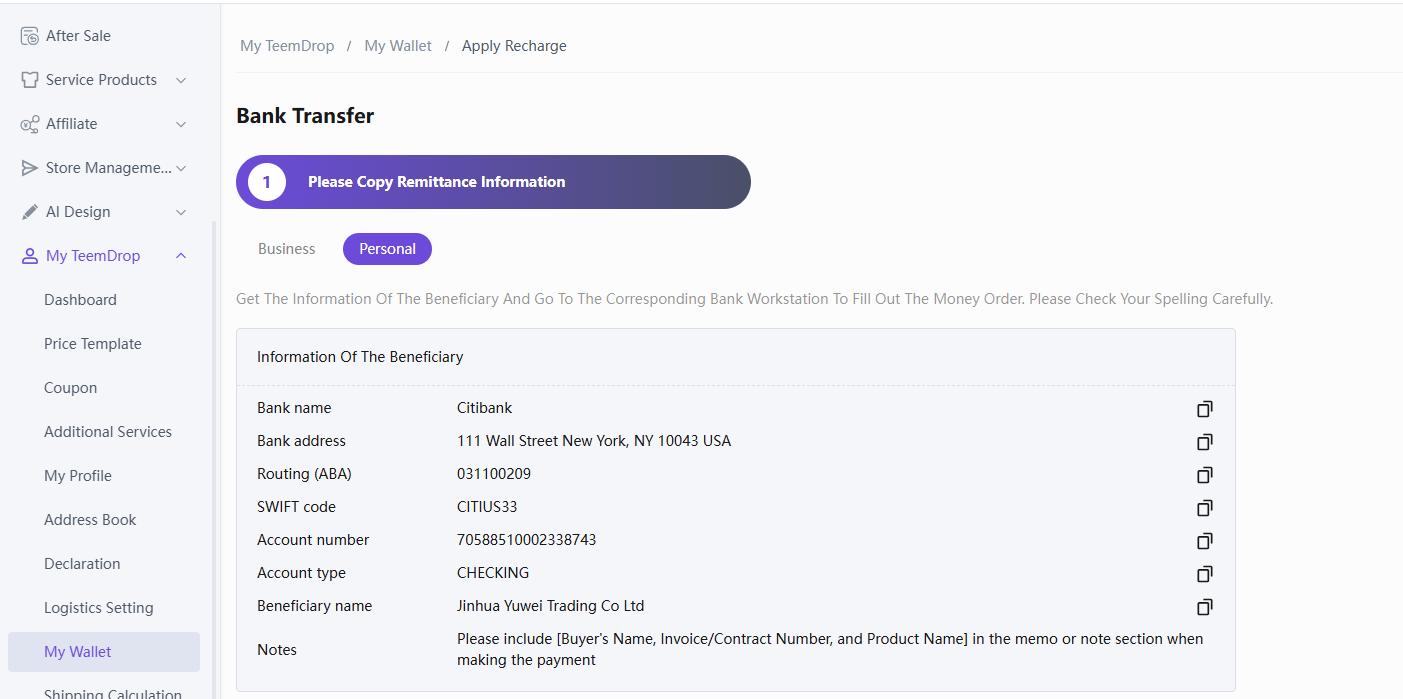This screenshot has width=1403, height=699.
Task: Open My Wallet breadcrumb link
Action: 398,46
